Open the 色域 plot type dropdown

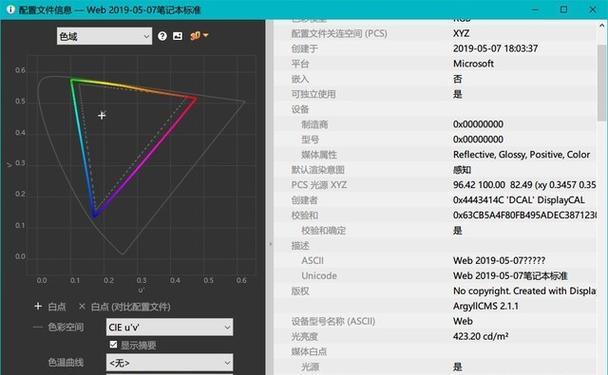[104, 36]
